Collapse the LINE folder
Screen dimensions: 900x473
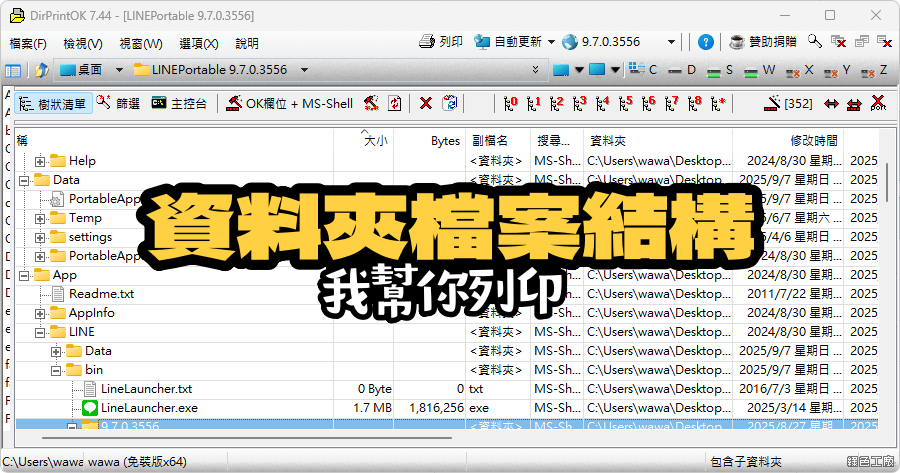coord(40,332)
